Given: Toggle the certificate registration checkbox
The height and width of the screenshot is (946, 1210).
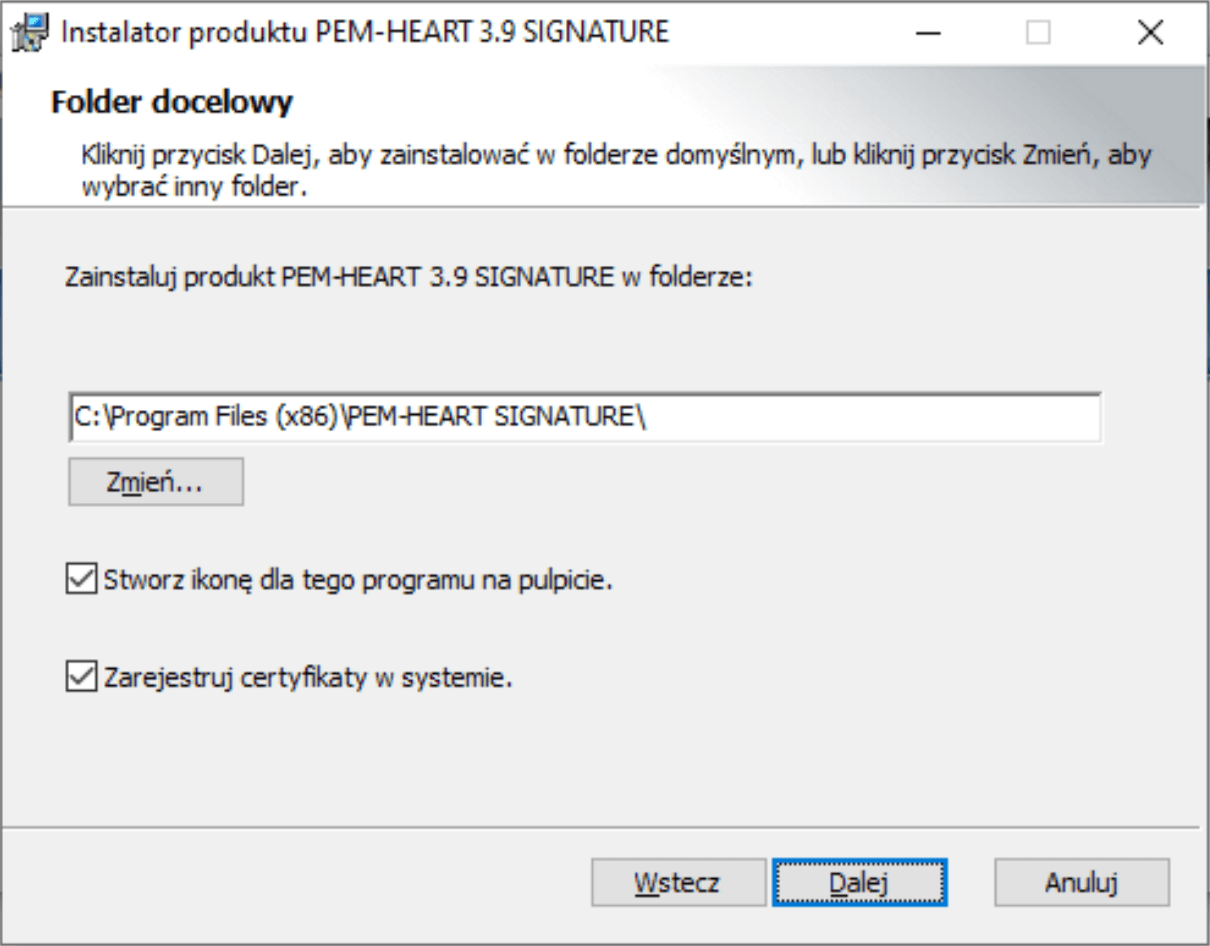Looking at the screenshot, I should (x=79, y=677).
